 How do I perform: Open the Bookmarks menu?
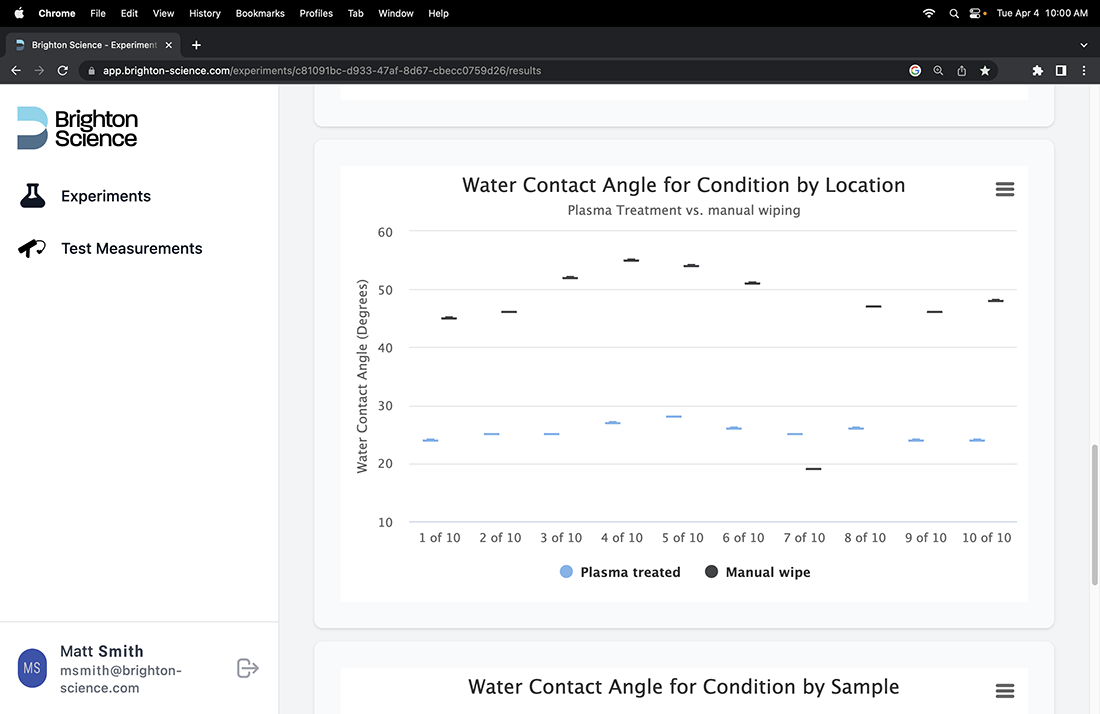260,13
